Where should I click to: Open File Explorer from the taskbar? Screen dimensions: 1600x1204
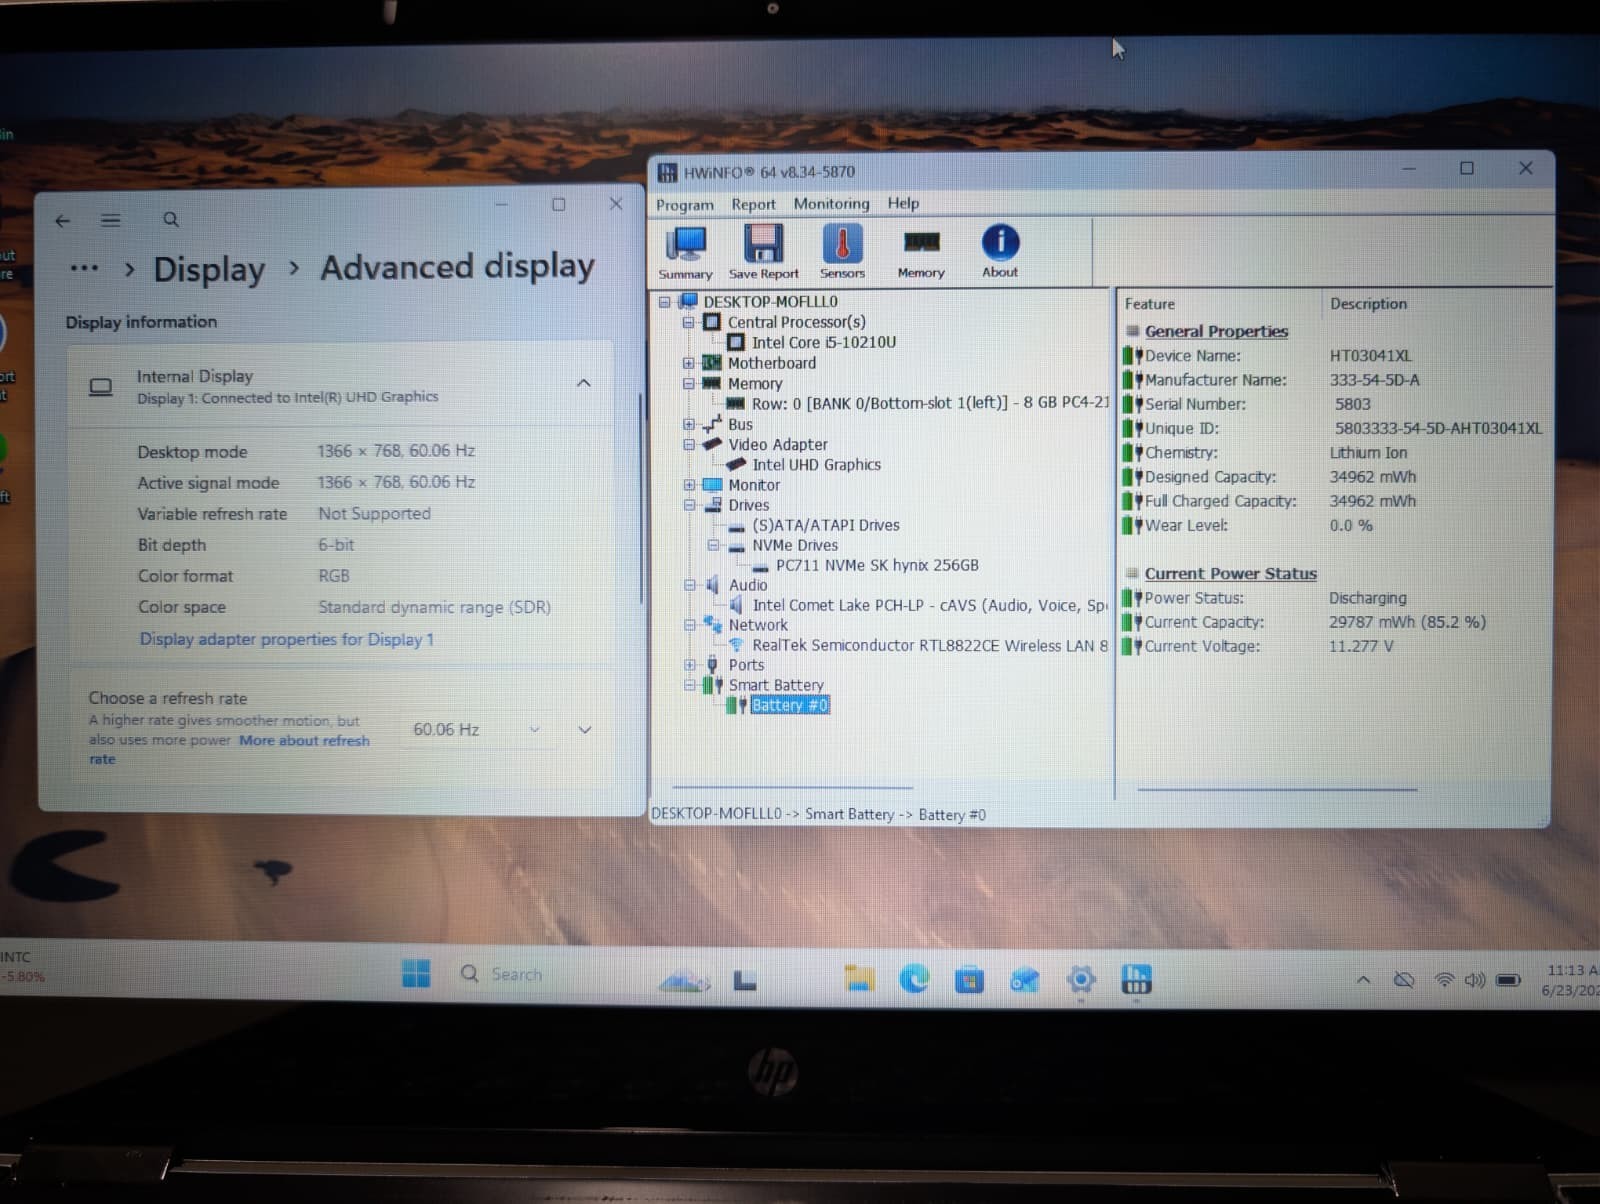coord(859,979)
